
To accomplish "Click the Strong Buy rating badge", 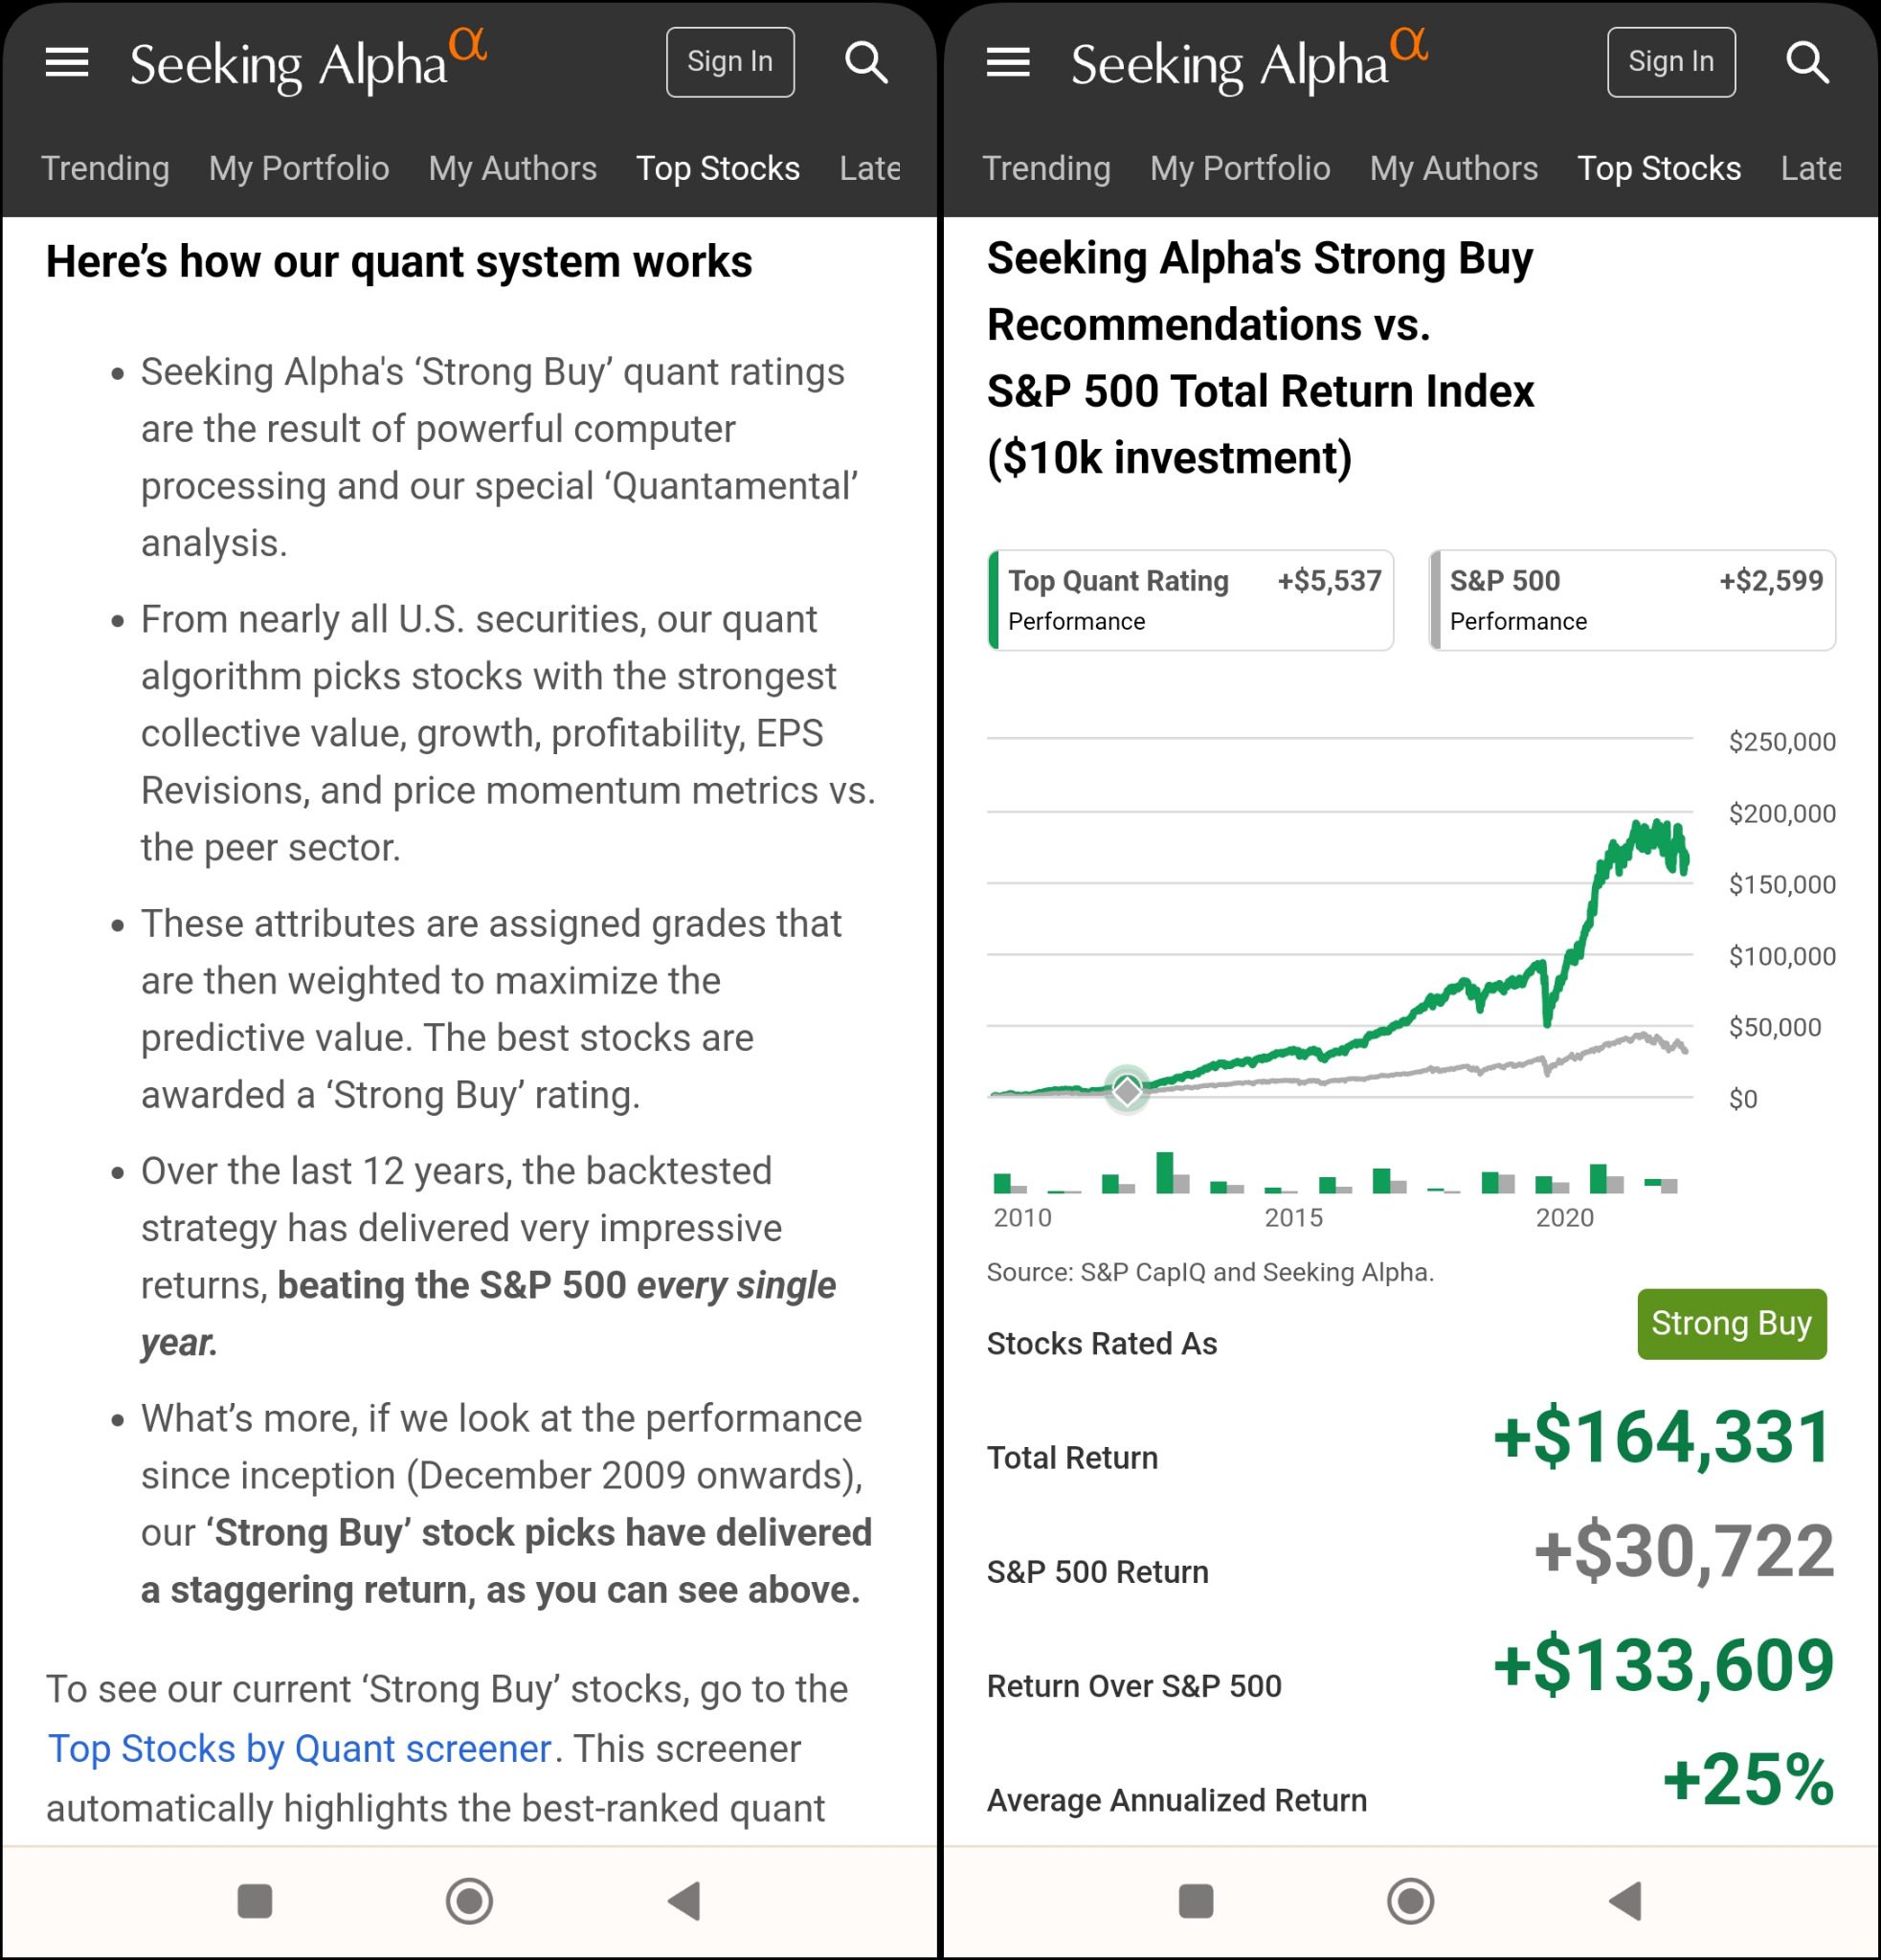I will pyautogui.click(x=1731, y=1323).
